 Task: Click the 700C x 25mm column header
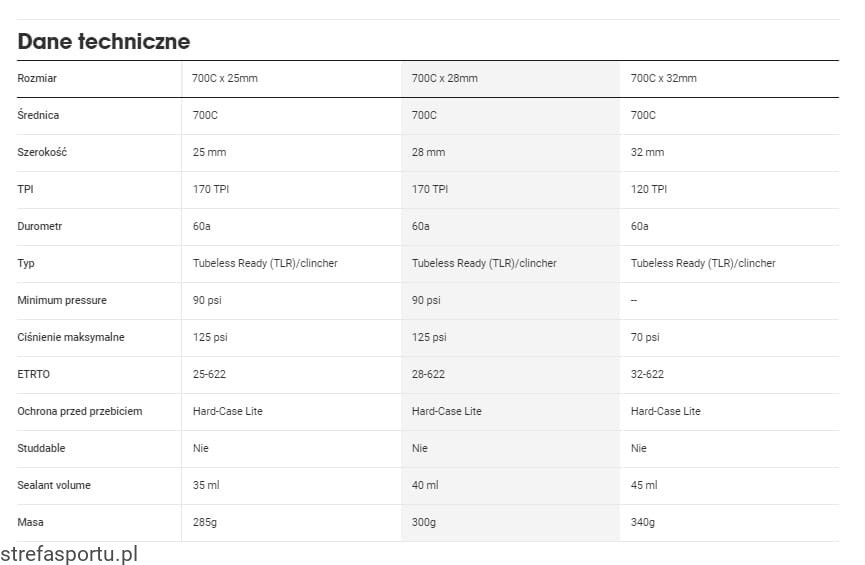tap(225, 78)
